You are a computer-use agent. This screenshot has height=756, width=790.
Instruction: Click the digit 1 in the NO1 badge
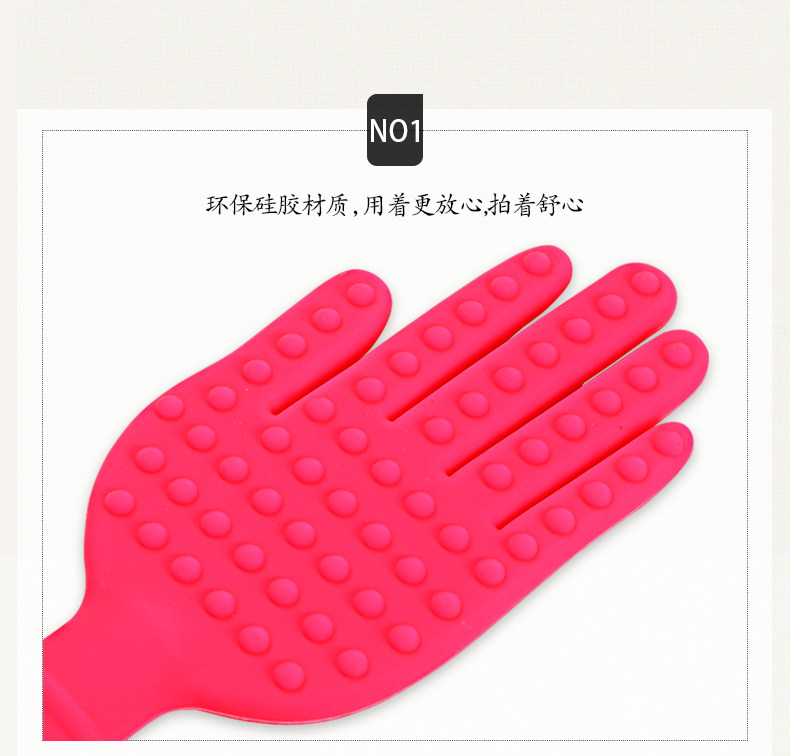pyautogui.click(x=414, y=131)
